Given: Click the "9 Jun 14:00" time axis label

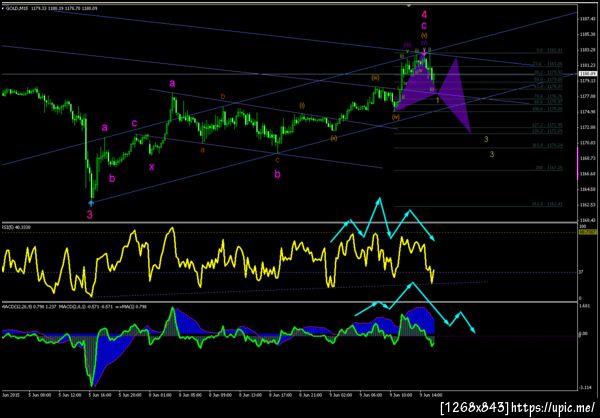Looking at the screenshot, I should 429,393.
